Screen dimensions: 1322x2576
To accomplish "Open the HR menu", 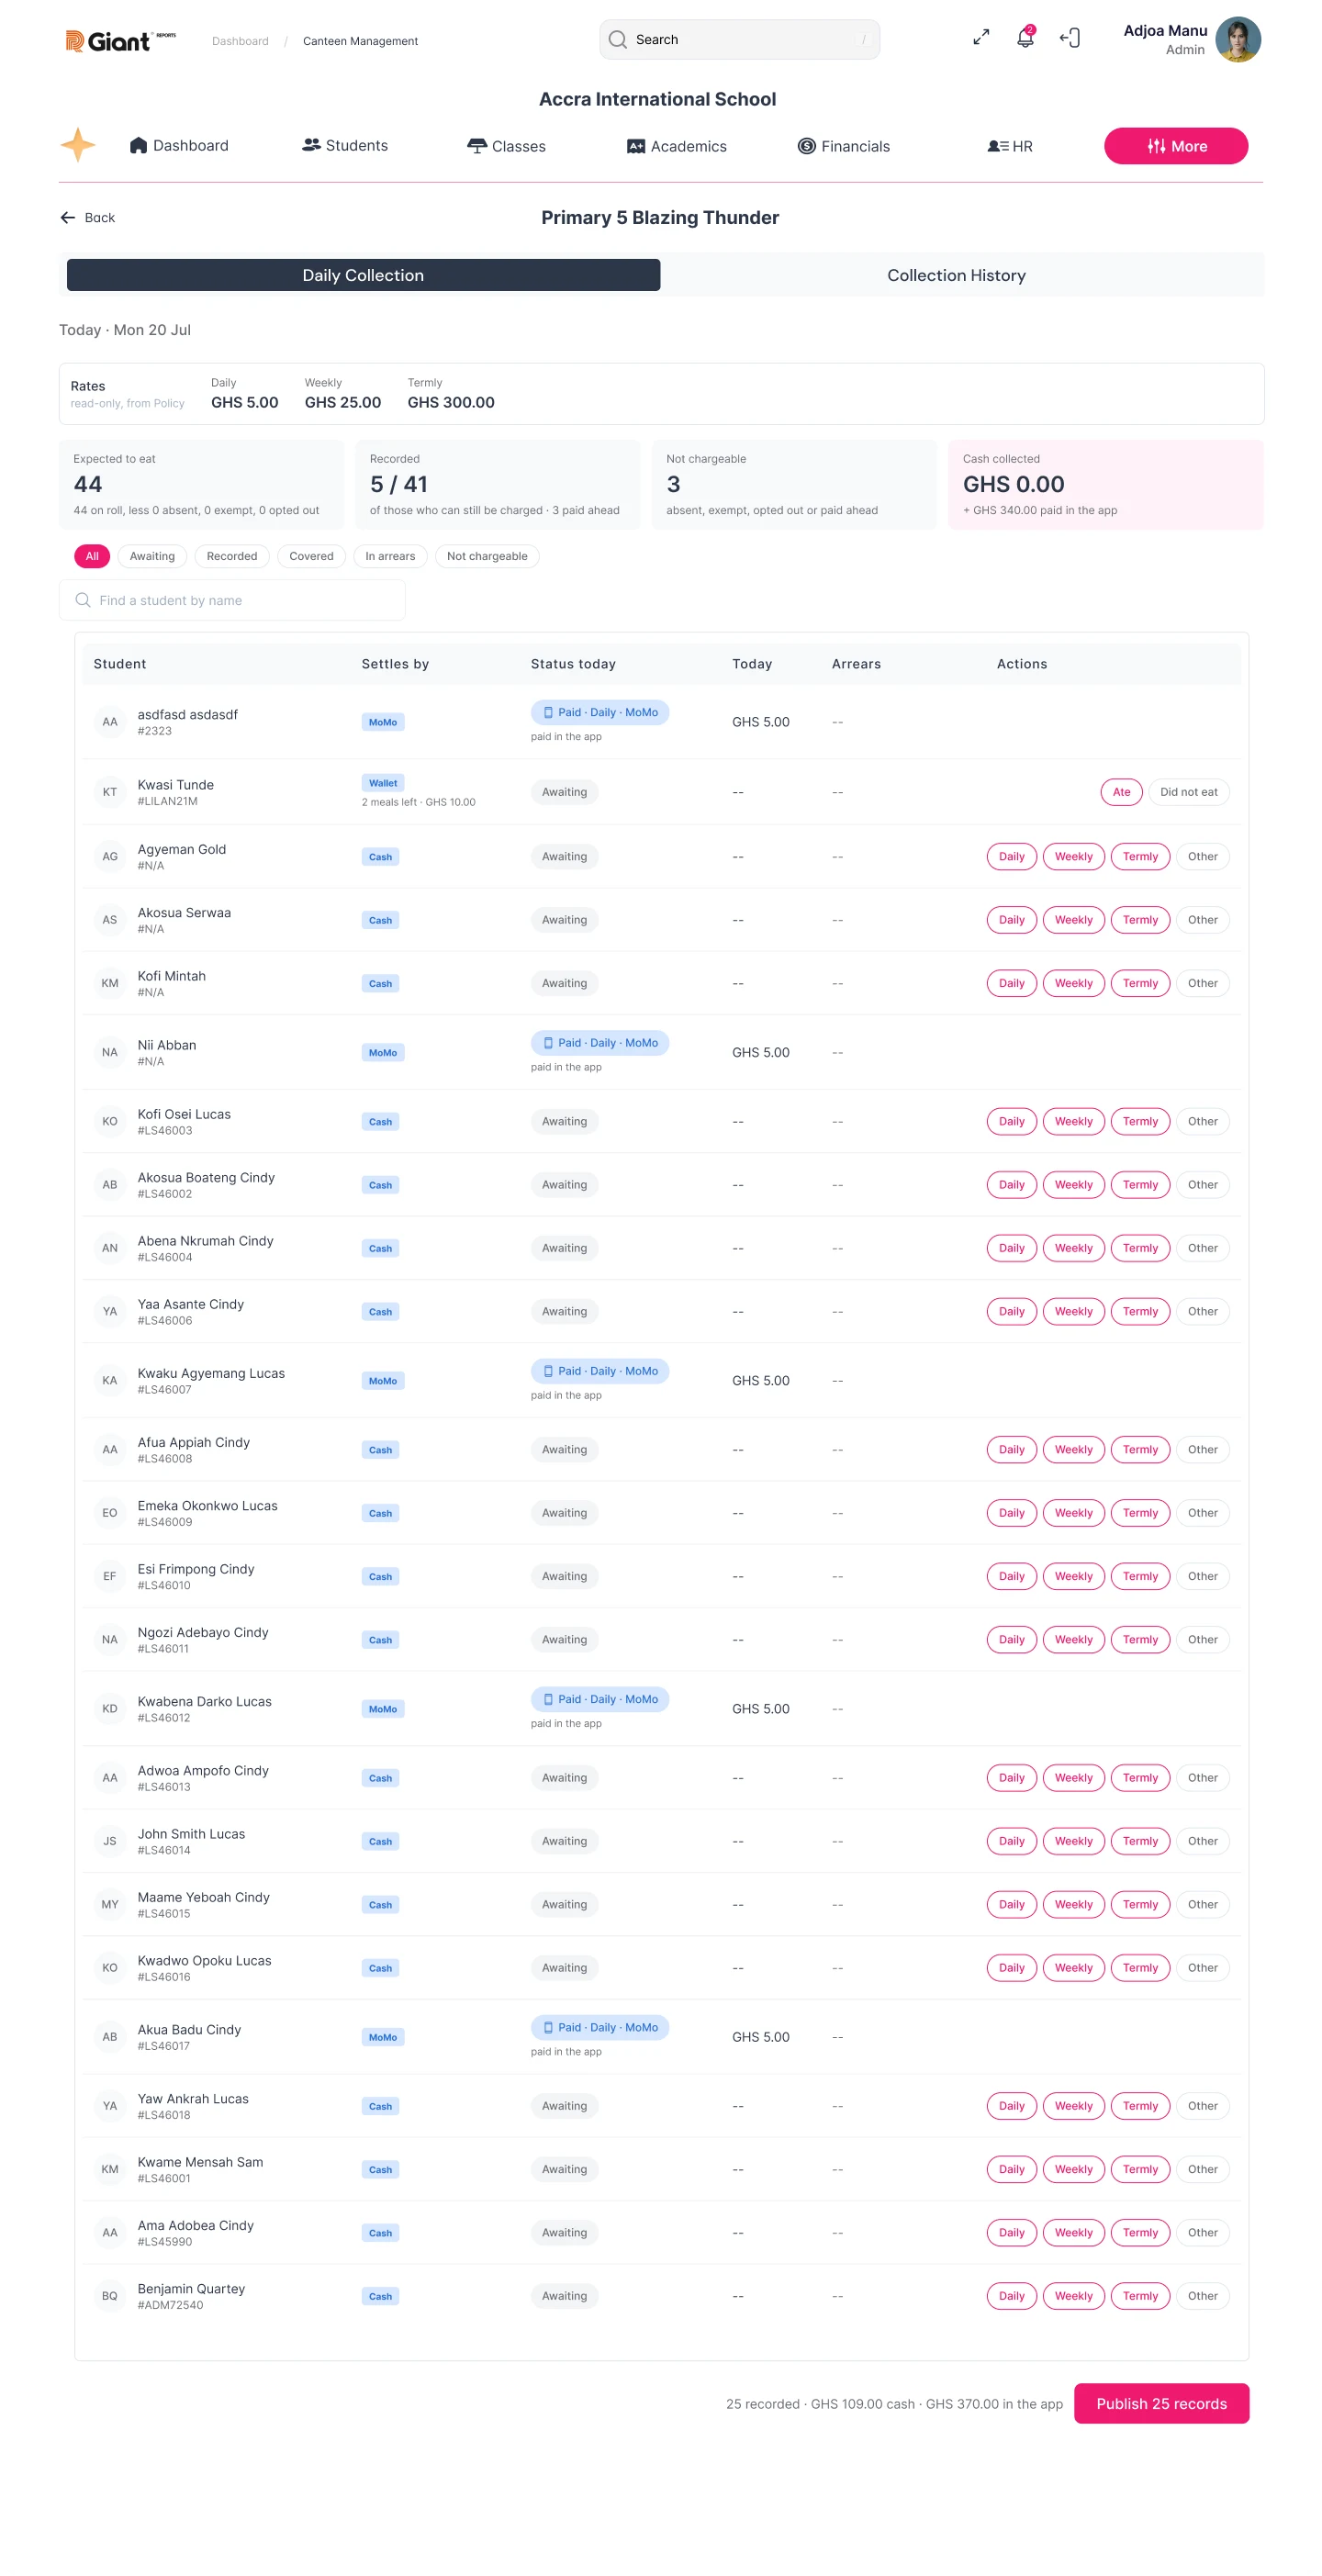I will 1010,146.
